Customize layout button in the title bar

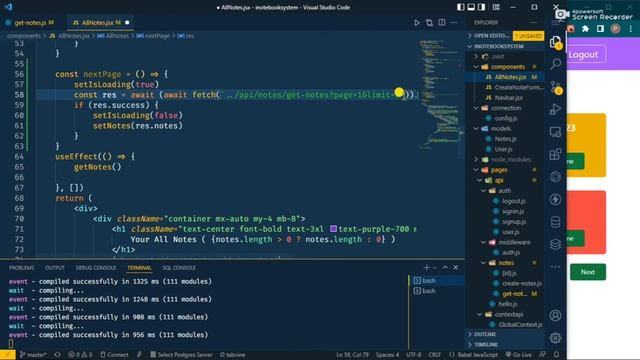coord(496,7)
